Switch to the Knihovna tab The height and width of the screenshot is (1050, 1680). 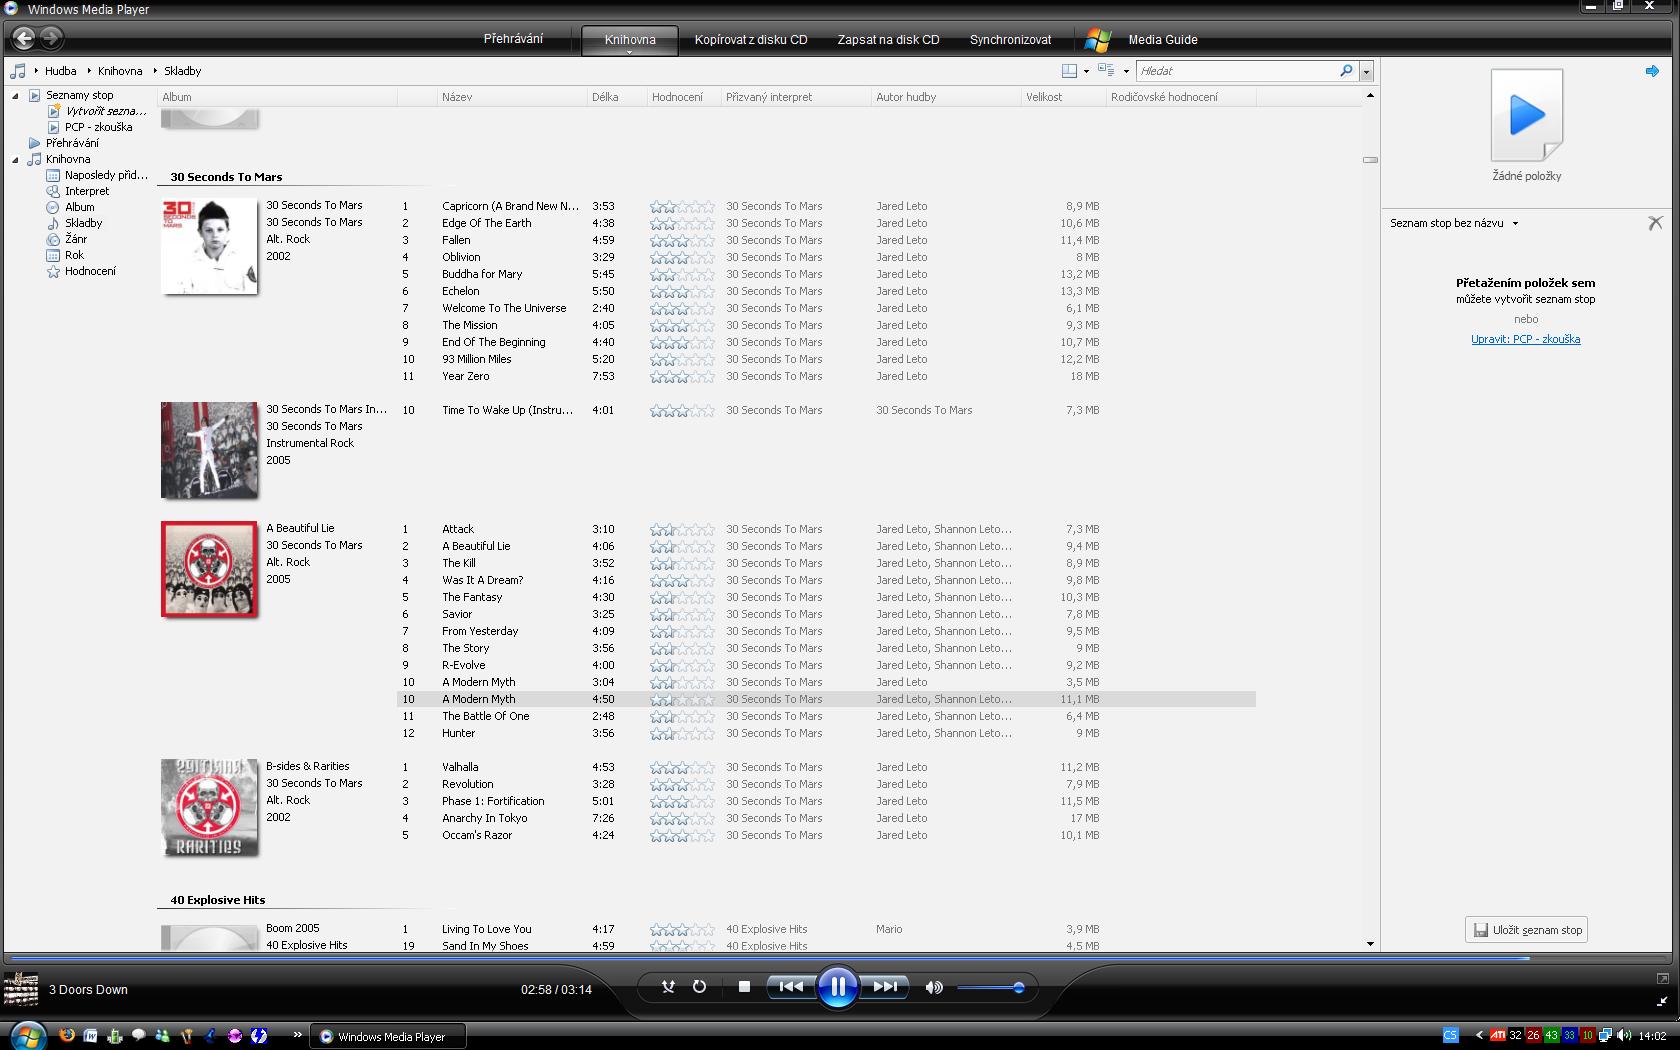pyautogui.click(x=630, y=39)
